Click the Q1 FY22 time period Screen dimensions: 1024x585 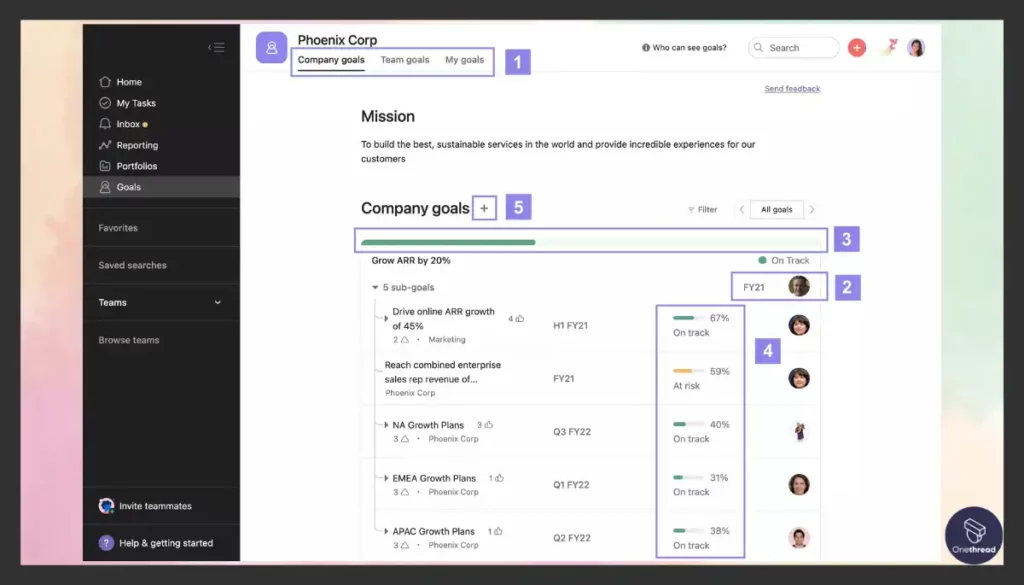click(571, 484)
